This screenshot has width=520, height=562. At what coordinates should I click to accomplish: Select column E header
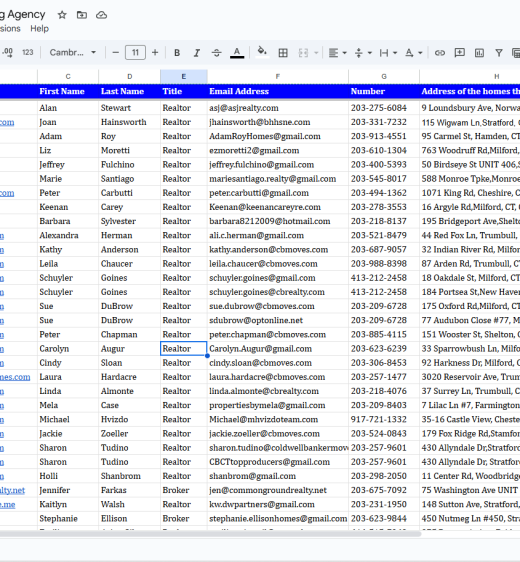(183, 76)
